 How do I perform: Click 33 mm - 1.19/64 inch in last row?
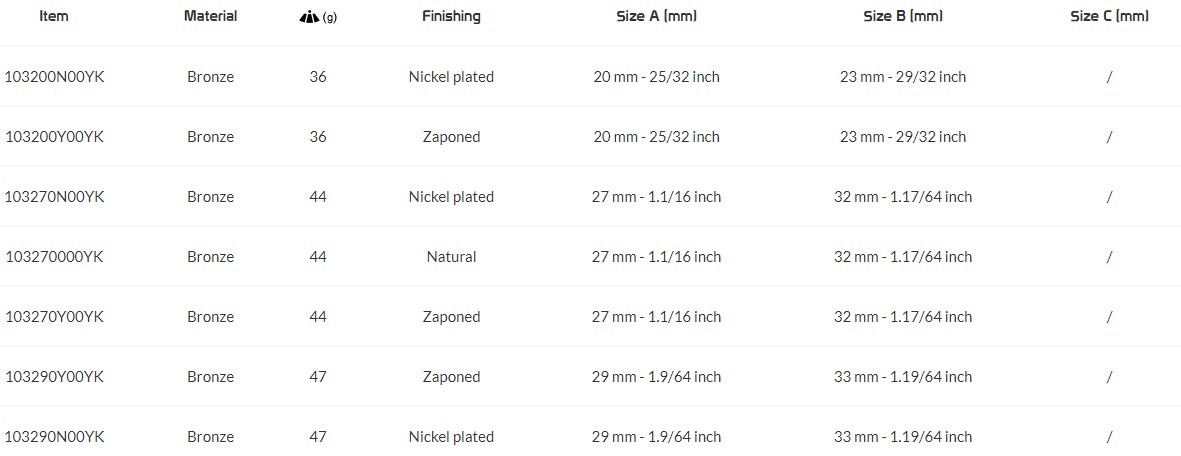[x=903, y=436]
